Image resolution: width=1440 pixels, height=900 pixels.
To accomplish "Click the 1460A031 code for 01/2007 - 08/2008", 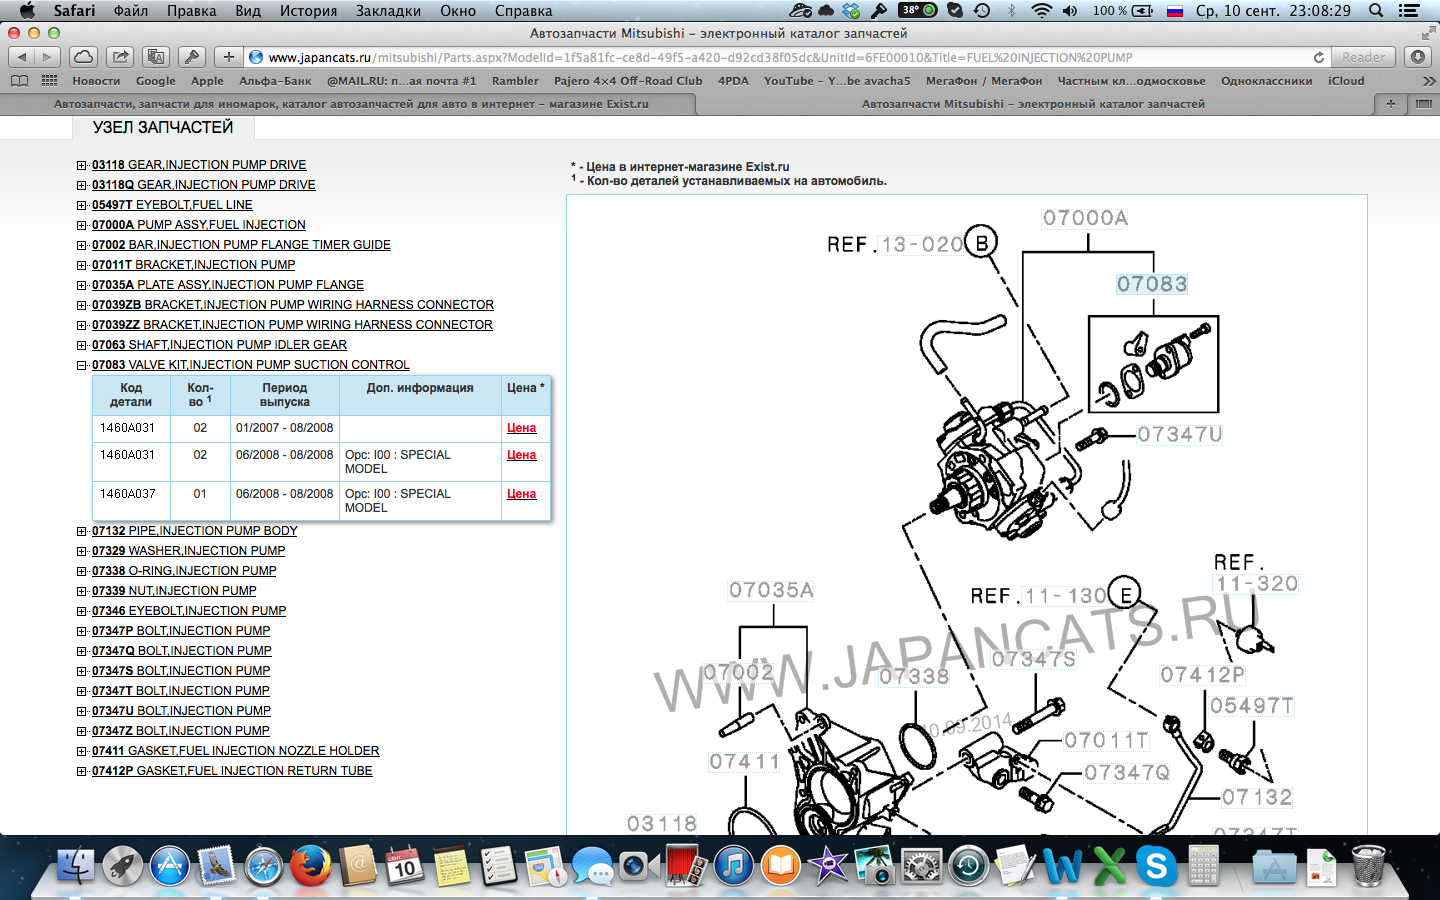I will [127, 428].
